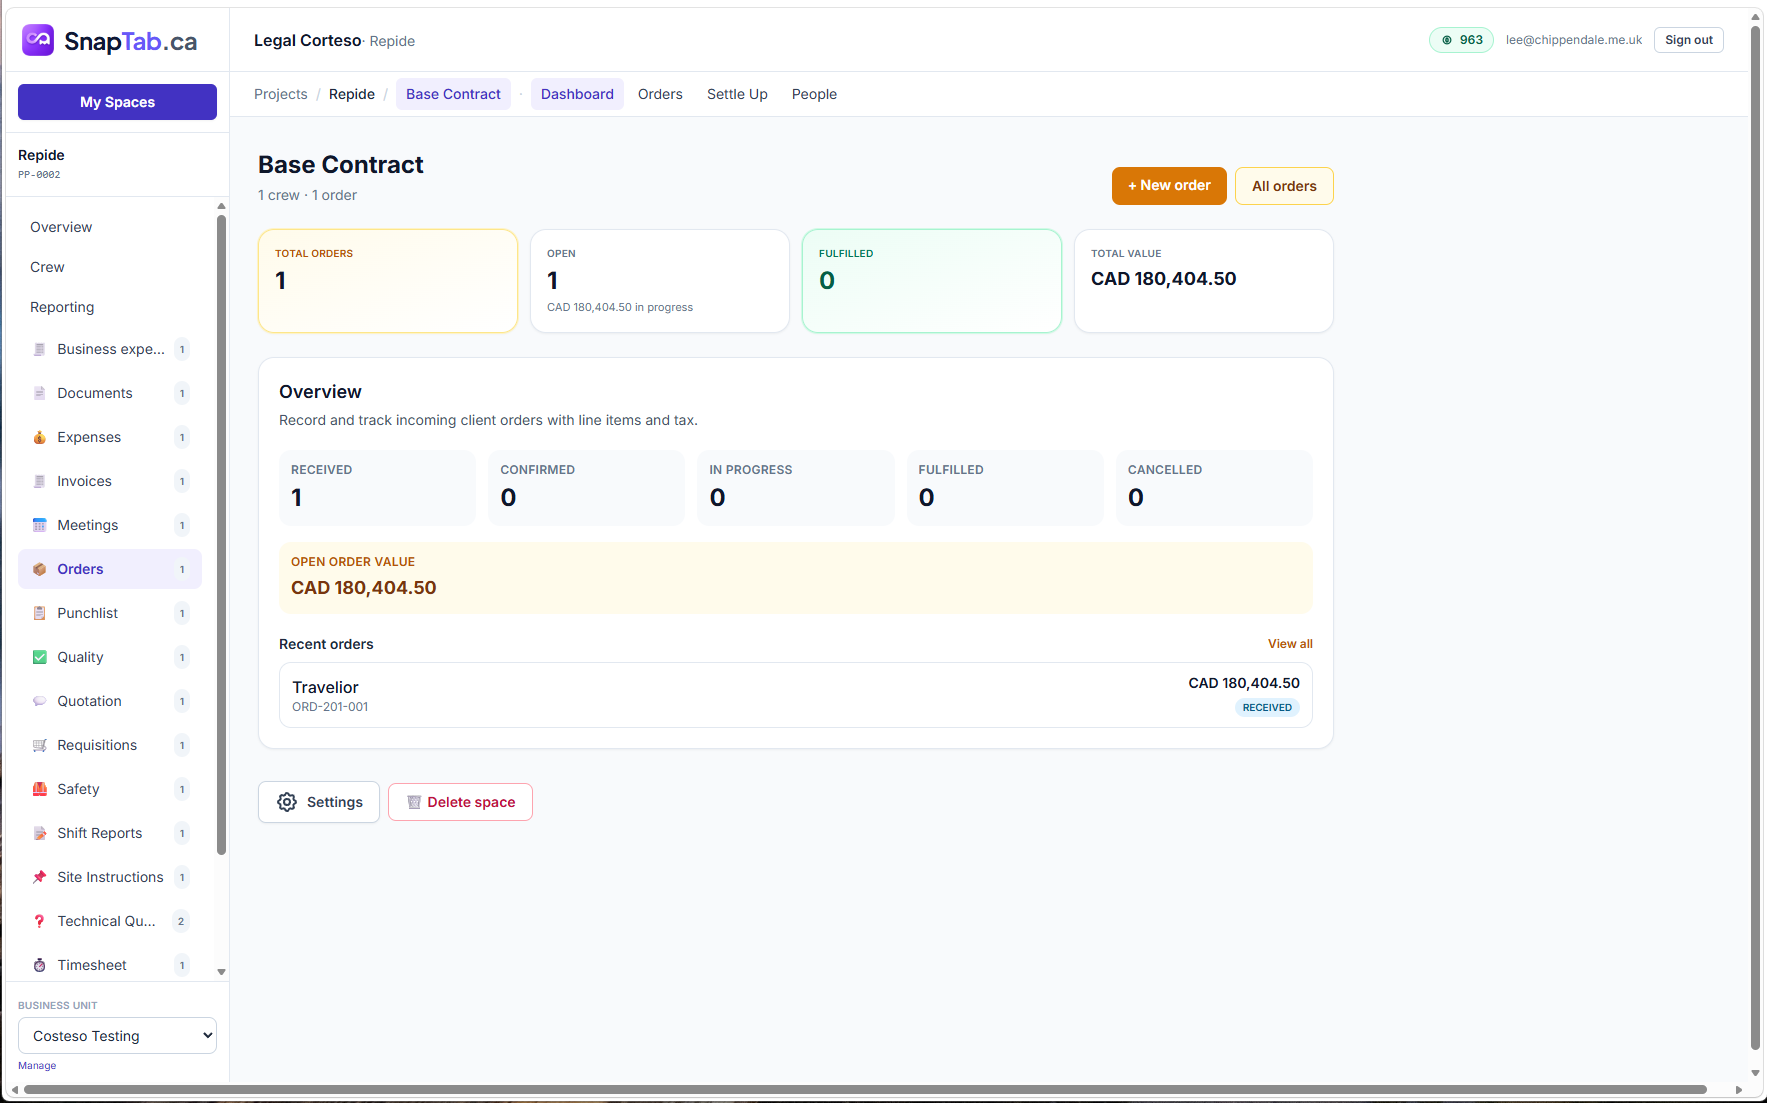Click the Invoices sidebar icon
The width and height of the screenshot is (1767, 1103).
click(x=40, y=481)
